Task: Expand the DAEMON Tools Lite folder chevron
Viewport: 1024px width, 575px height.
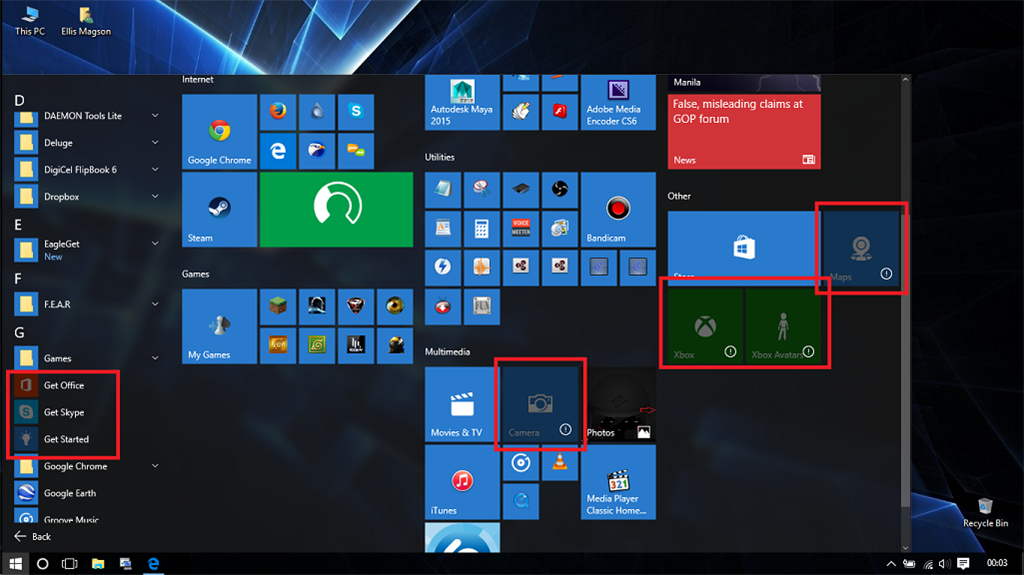Action: (x=155, y=116)
